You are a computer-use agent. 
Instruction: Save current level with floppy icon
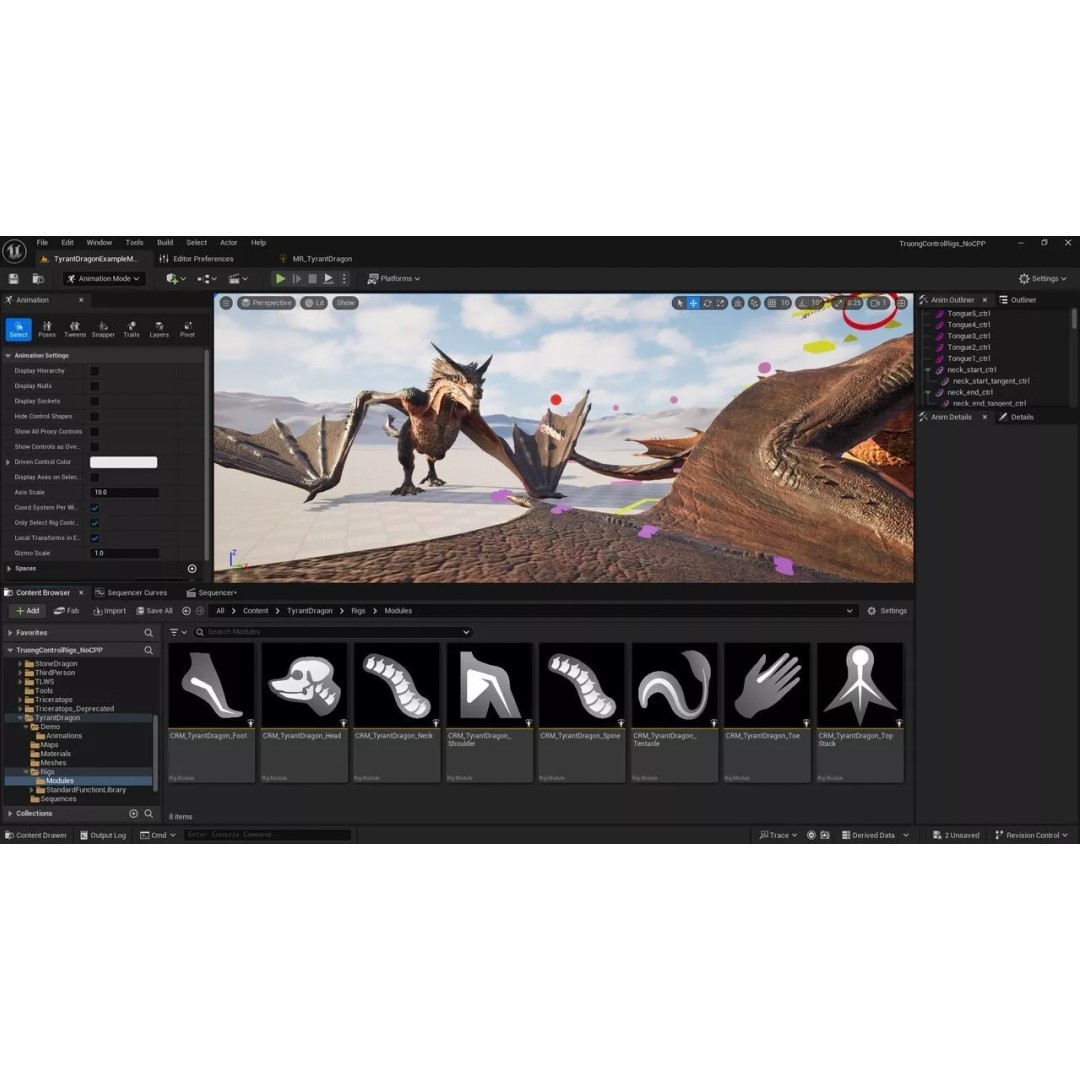13,279
